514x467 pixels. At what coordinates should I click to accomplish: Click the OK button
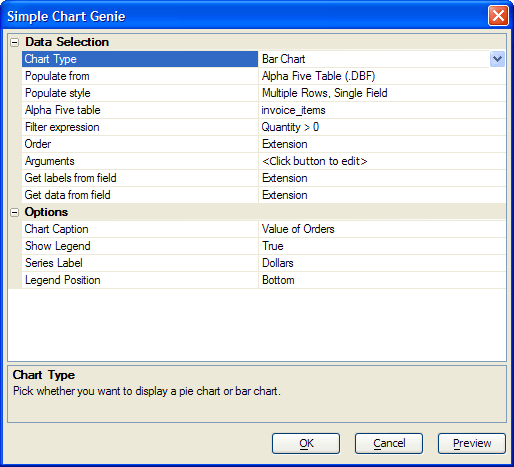pyautogui.click(x=306, y=443)
